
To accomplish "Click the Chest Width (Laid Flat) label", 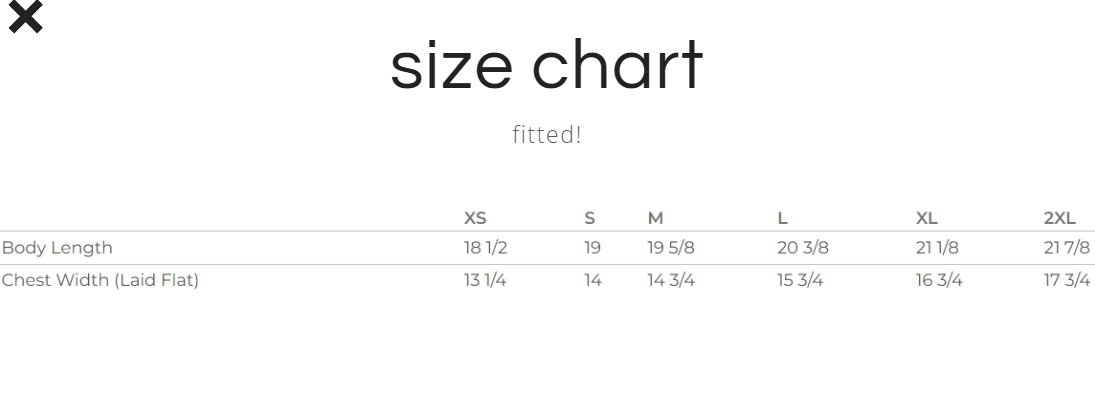I will (101, 281).
